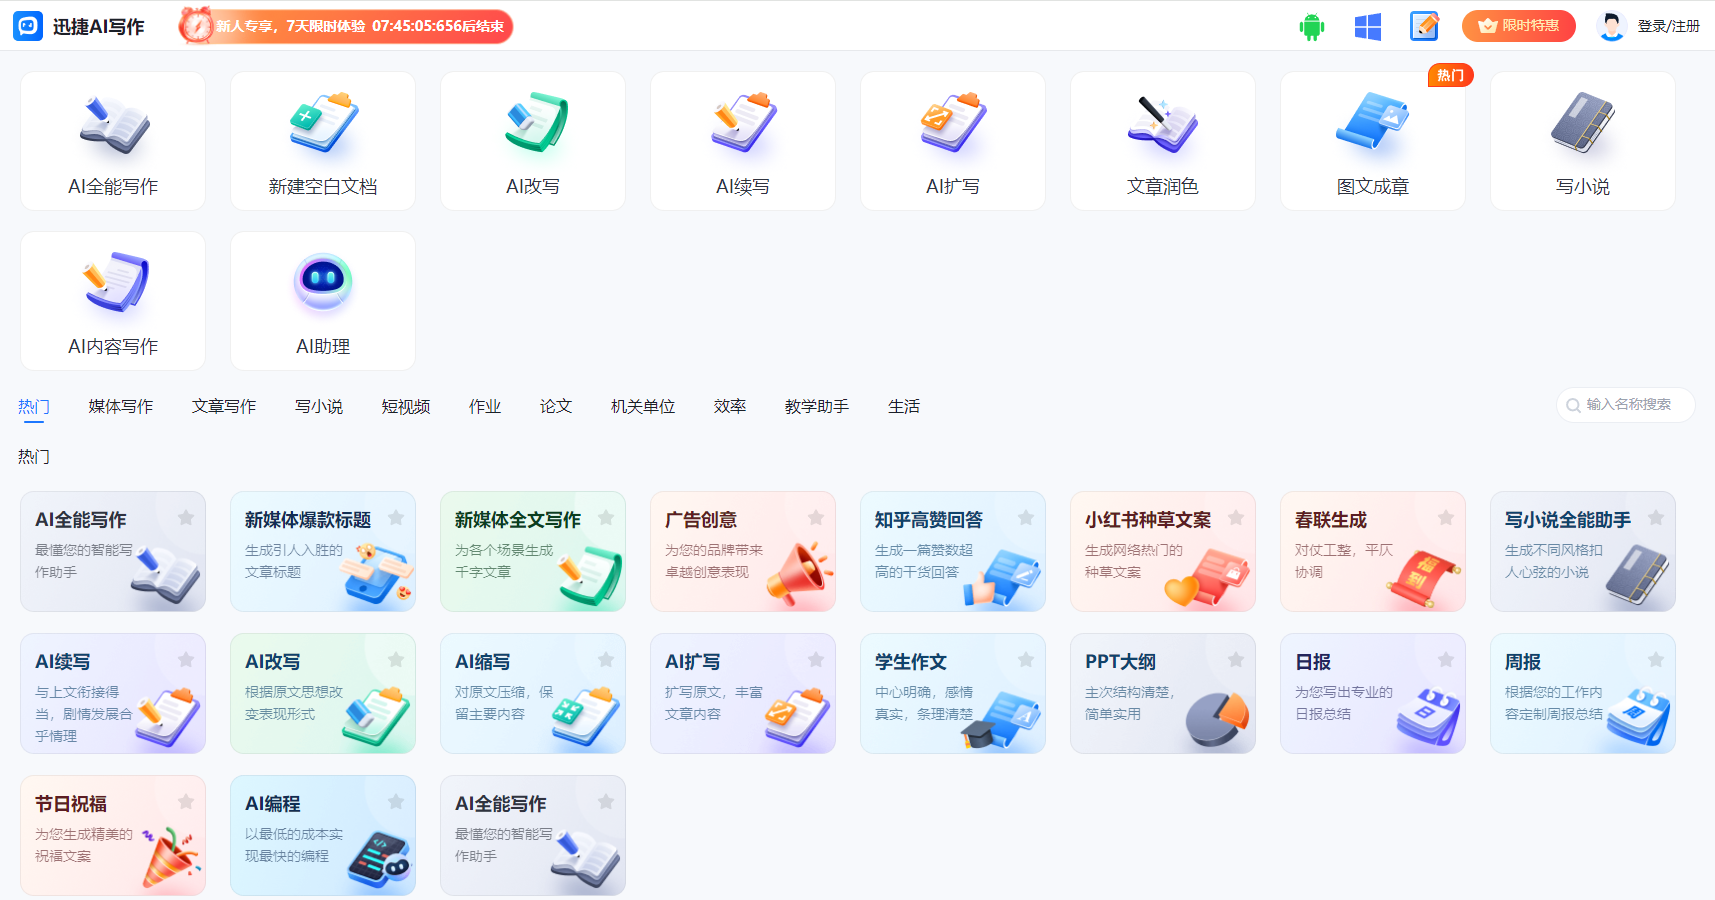
Task: Open the notepad edit icon in header
Action: tap(1423, 27)
